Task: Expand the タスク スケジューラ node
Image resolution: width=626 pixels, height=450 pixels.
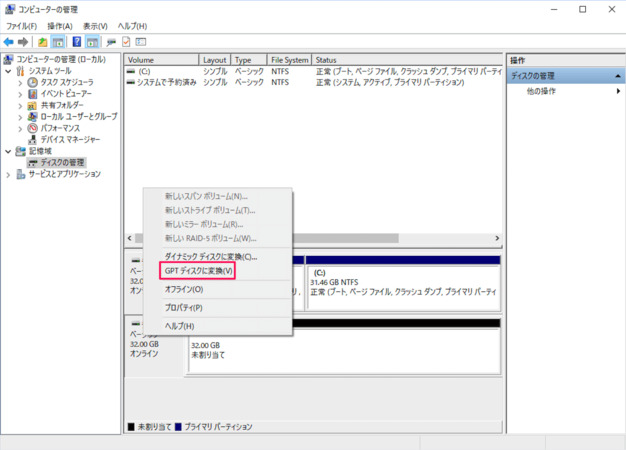Action: [x=20, y=83]
